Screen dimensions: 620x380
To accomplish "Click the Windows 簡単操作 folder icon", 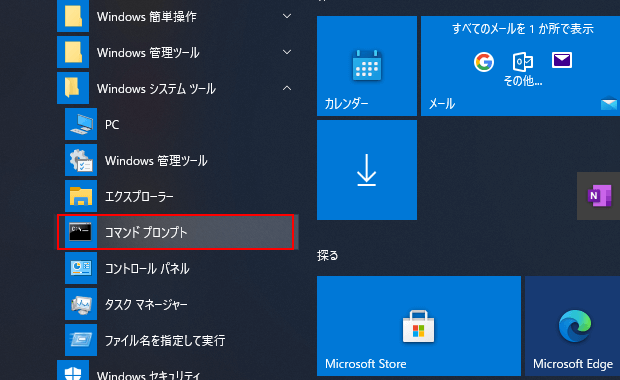I will (x=73, y=16).
